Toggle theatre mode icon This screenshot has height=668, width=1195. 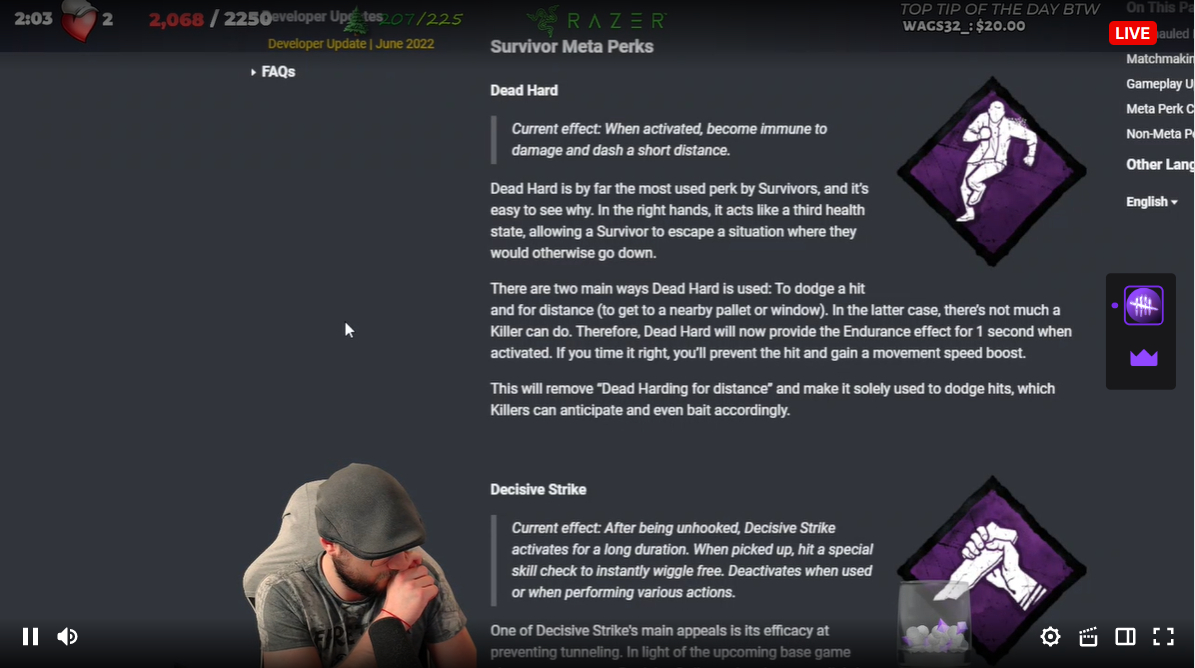[1126, 636]
